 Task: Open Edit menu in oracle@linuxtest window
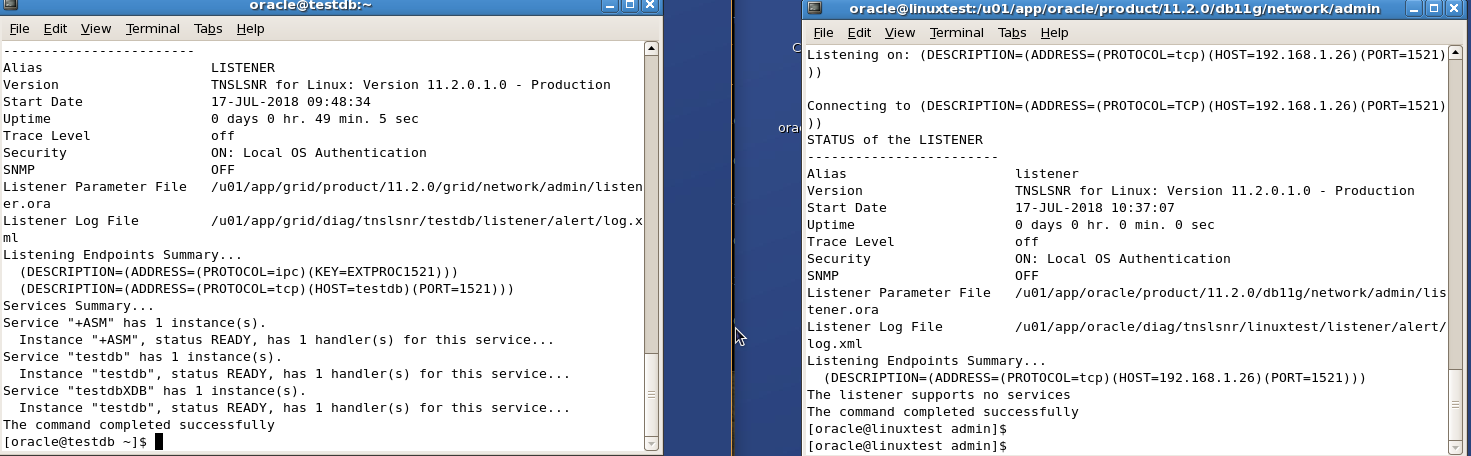(x=859, y=33)
